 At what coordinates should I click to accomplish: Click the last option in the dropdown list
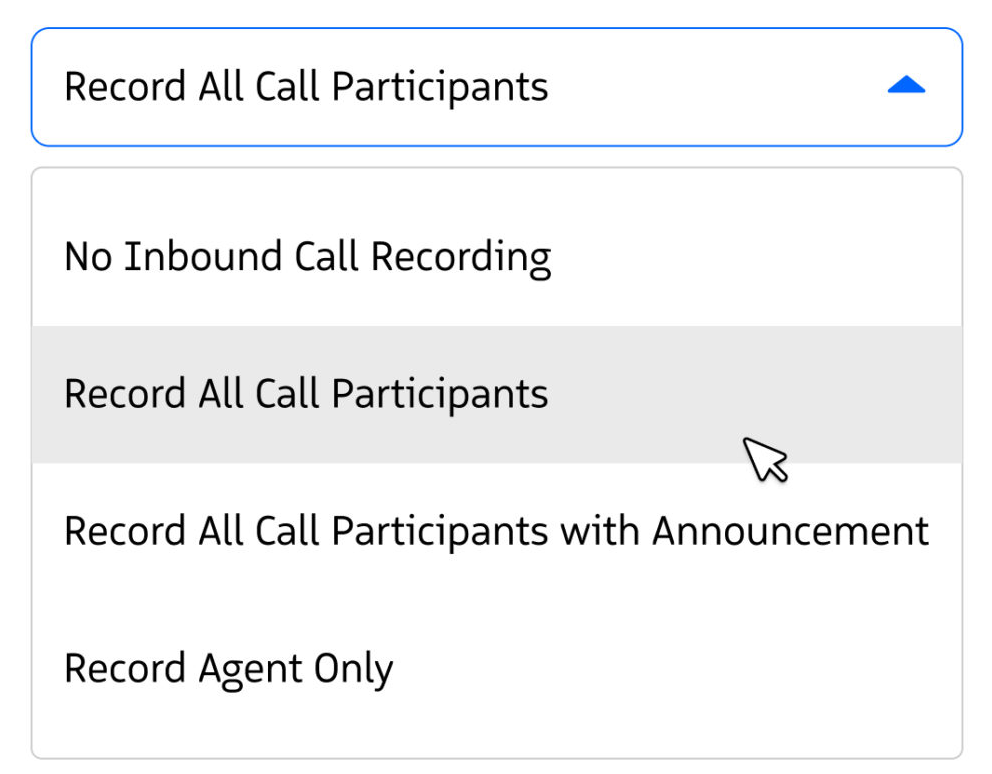pos(229,668)
